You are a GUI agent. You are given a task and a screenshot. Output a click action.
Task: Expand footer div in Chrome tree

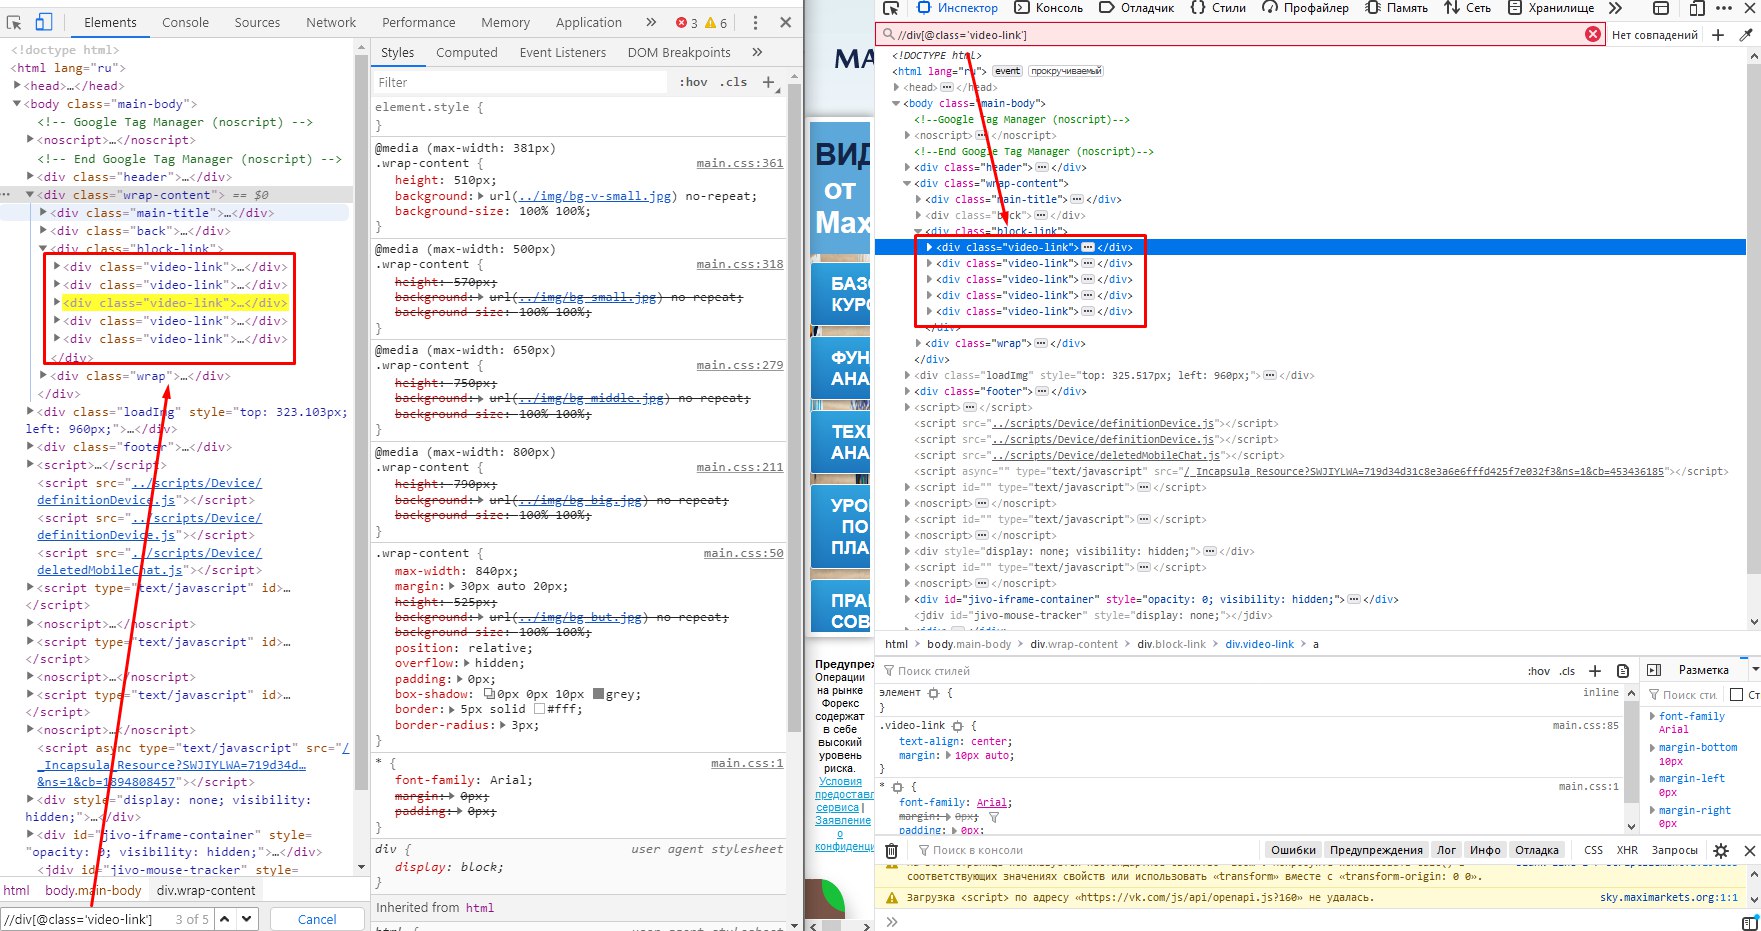(30, 447)
